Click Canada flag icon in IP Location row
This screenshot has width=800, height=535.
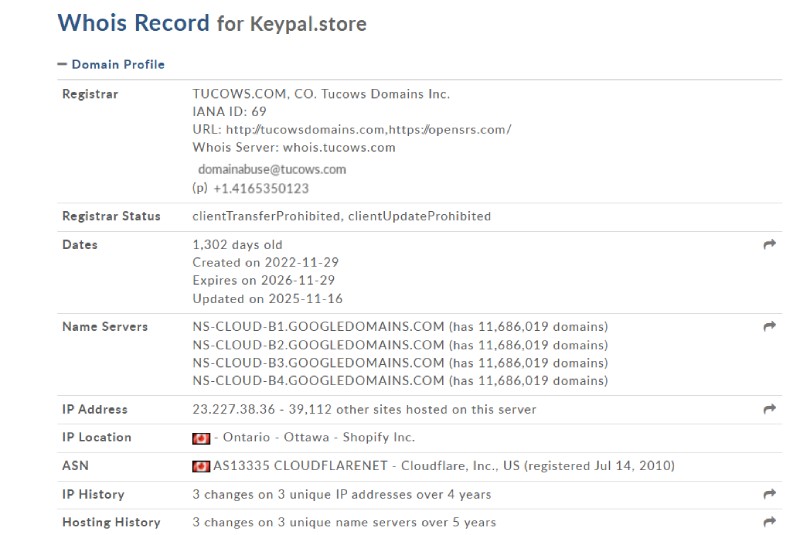[x=201, y=438]
